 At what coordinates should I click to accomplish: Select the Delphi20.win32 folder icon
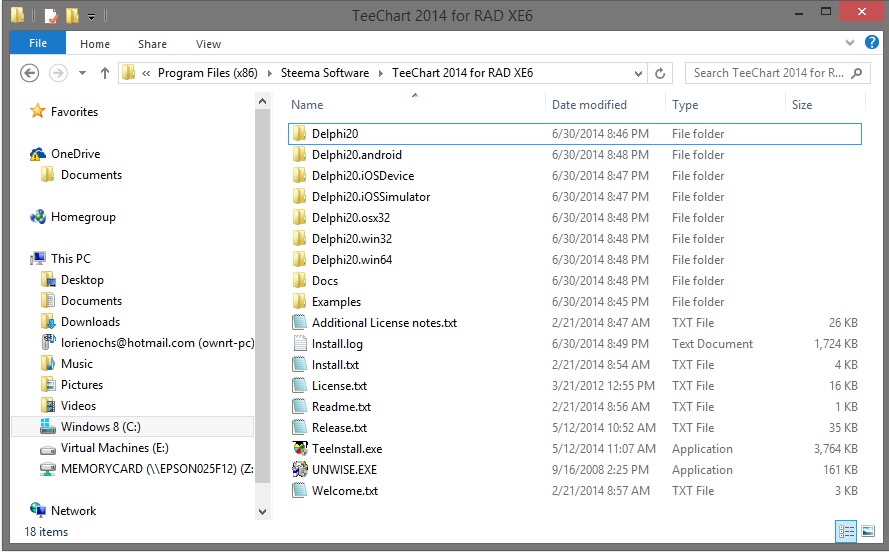[299, 239]
